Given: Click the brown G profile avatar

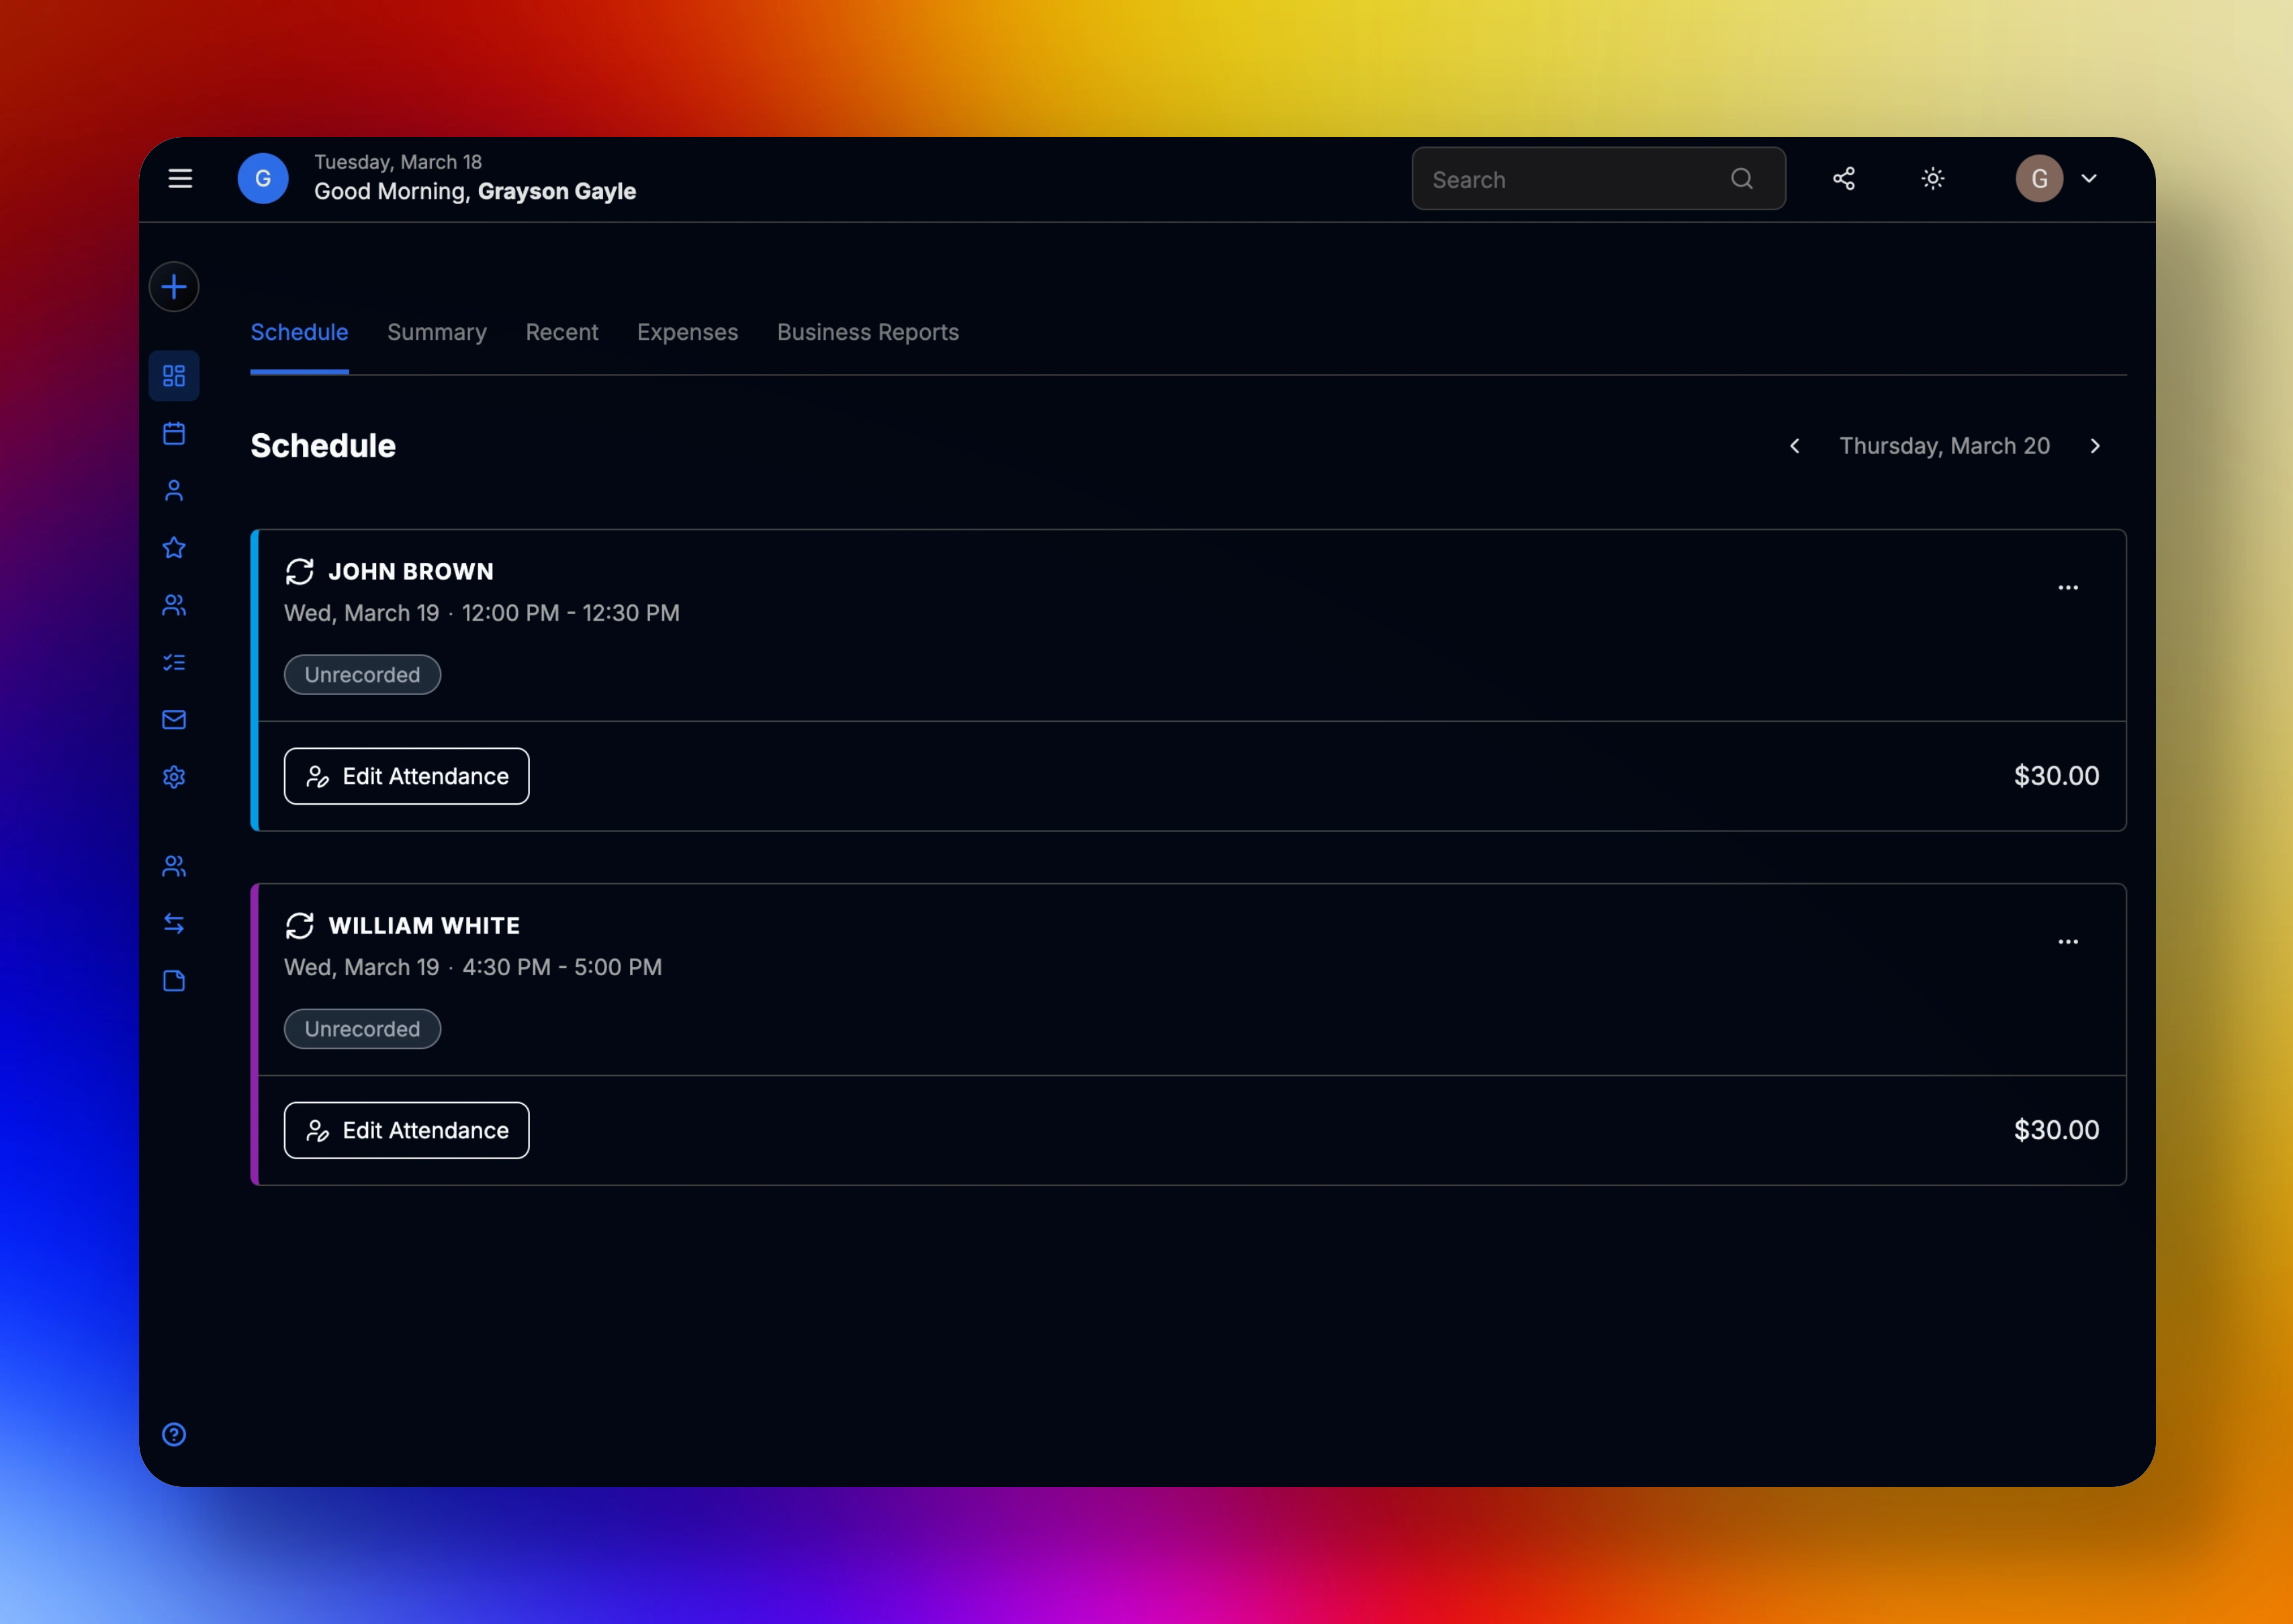Looking at the screenshot, I should point(2040,179).
